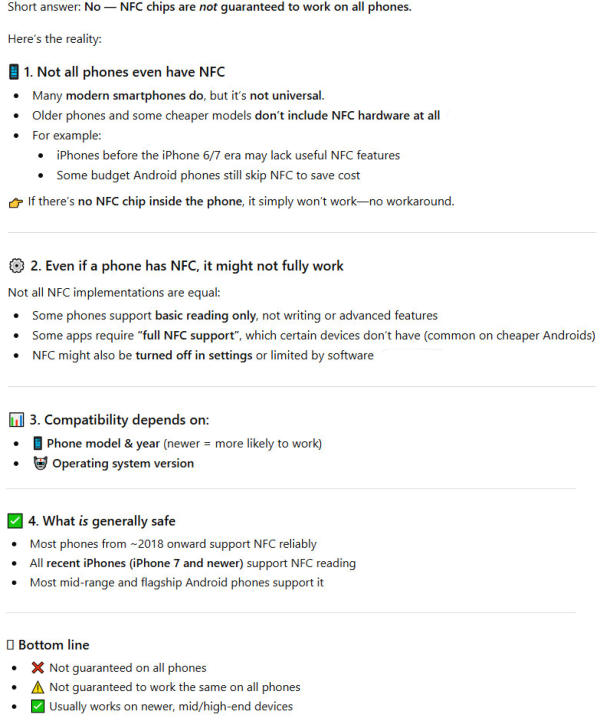The image size is (600, 720).
Task: Click the pointing hand emoji
Action: (x=16, y=202)
